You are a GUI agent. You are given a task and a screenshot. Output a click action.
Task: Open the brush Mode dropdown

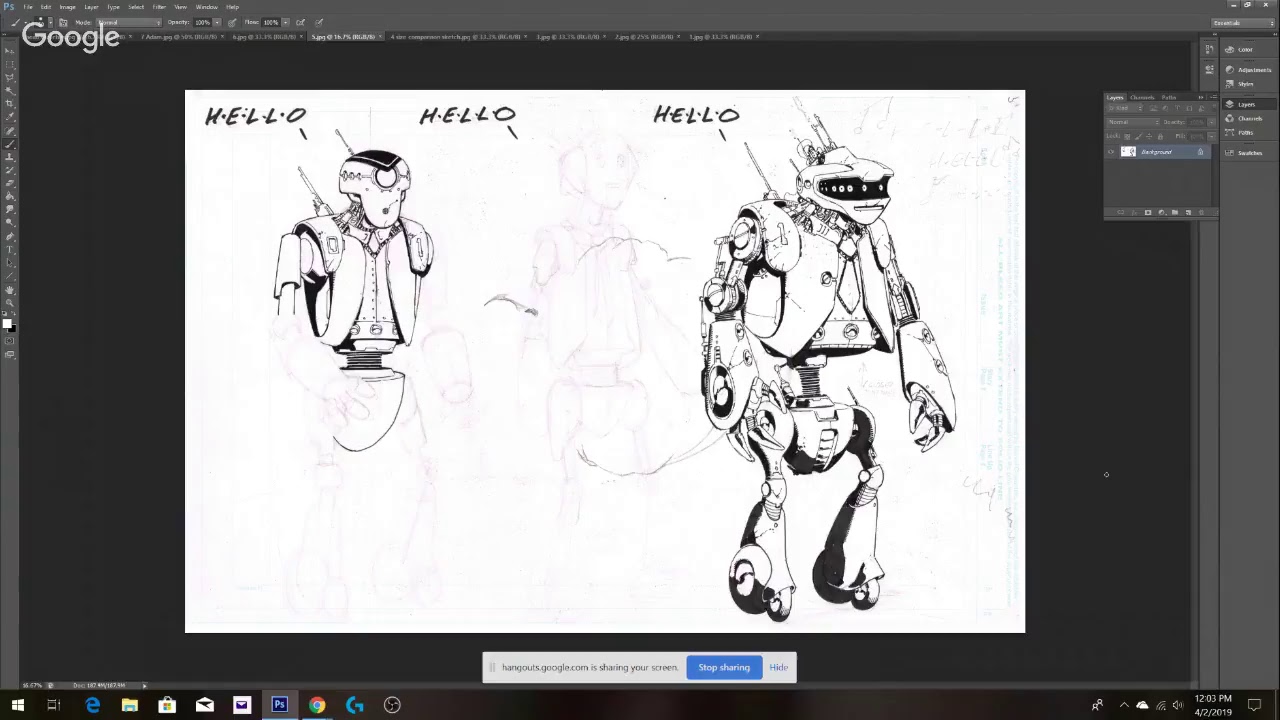pos(128,22)
